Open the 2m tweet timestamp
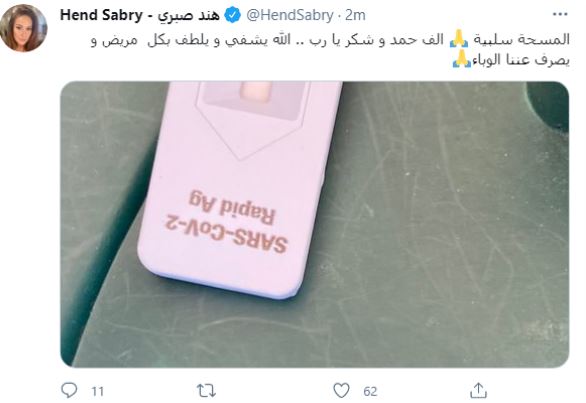 tap(355, 15)
